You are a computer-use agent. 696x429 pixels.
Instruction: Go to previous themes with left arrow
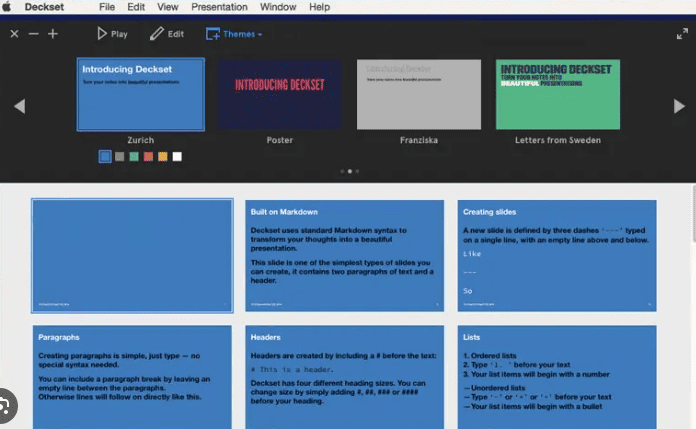click(x=20, y=106)
